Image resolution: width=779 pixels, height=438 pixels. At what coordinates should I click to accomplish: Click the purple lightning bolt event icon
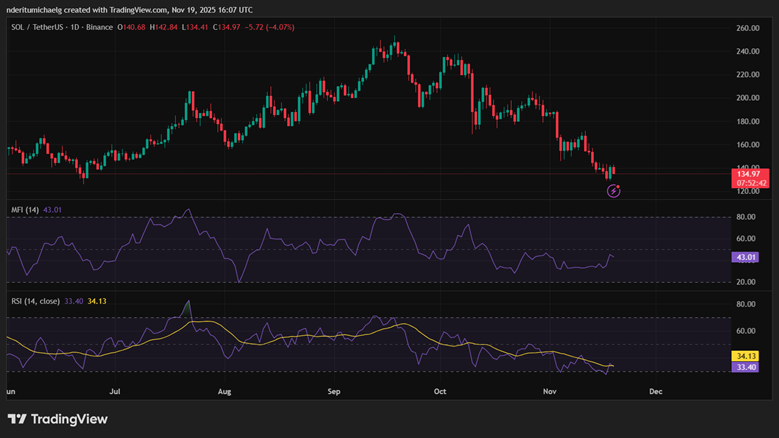(x=614, y=191)
